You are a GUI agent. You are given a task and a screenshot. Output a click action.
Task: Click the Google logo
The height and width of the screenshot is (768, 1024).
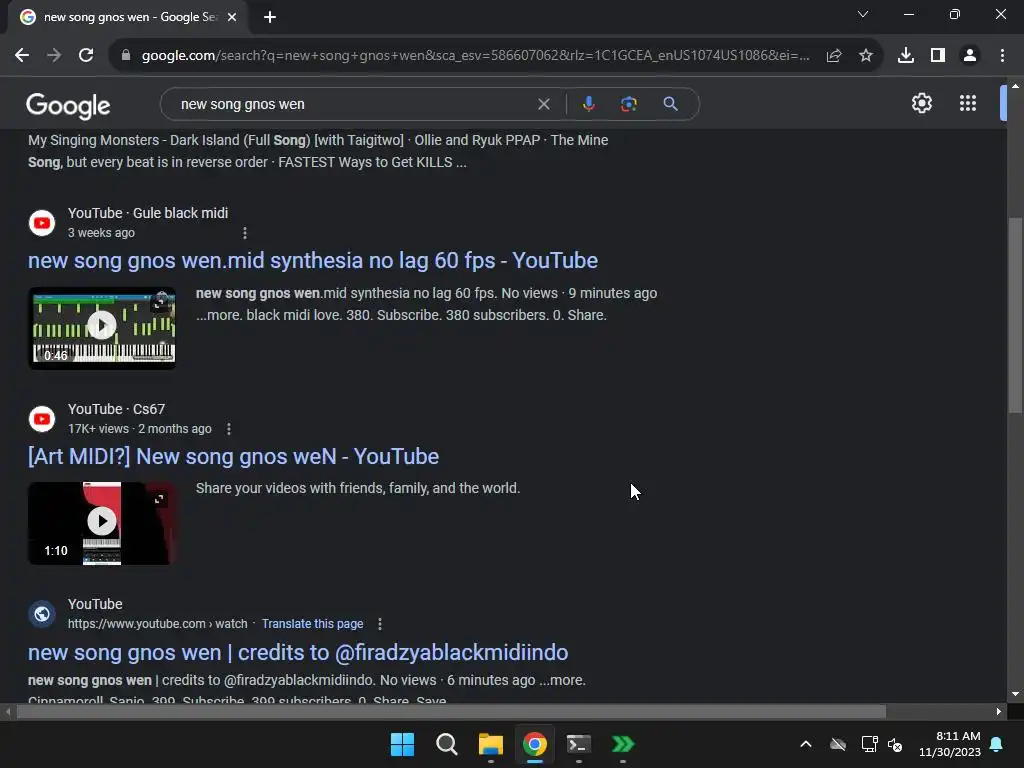click(68, 105)
